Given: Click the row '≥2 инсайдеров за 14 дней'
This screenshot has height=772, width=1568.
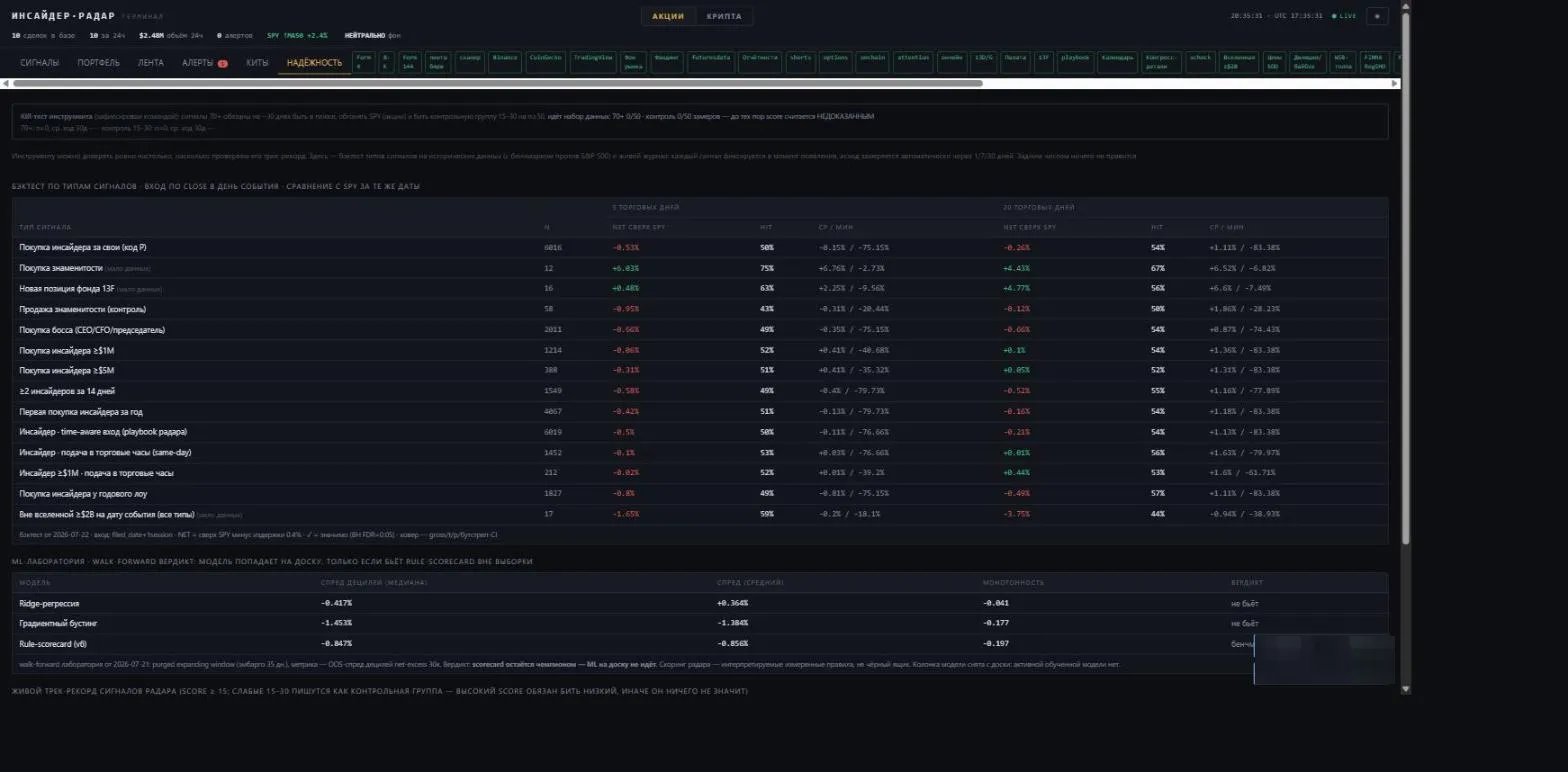Looking at the screenshot, I should click(x=700, y=391).
